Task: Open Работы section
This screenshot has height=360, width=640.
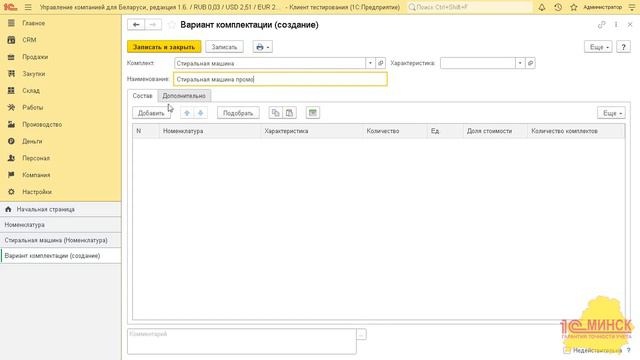Action: 32,107
